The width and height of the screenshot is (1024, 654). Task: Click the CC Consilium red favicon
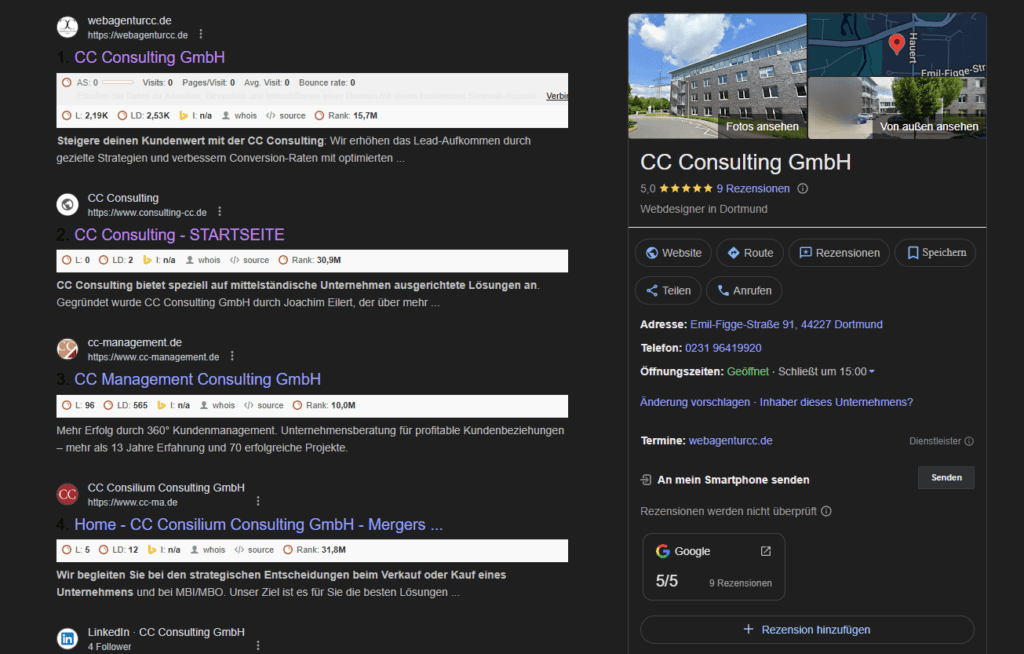click(x=67, y=495)
